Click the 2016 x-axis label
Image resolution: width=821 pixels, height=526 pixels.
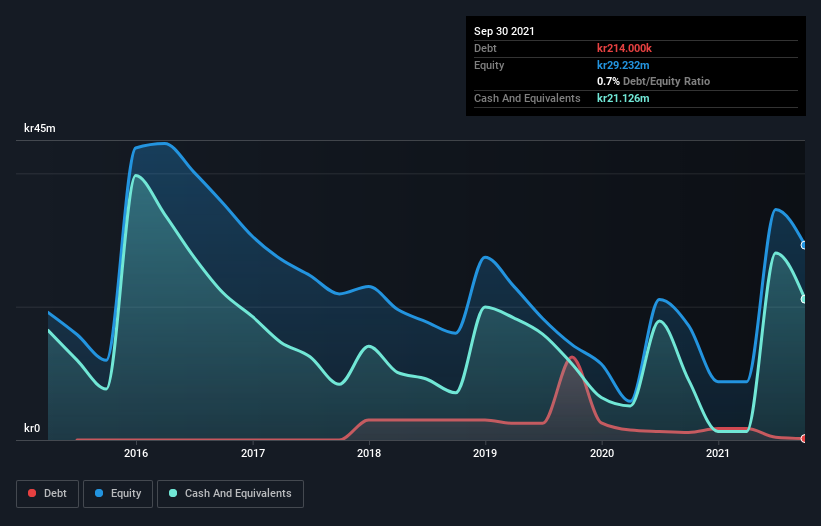[136, 453]
